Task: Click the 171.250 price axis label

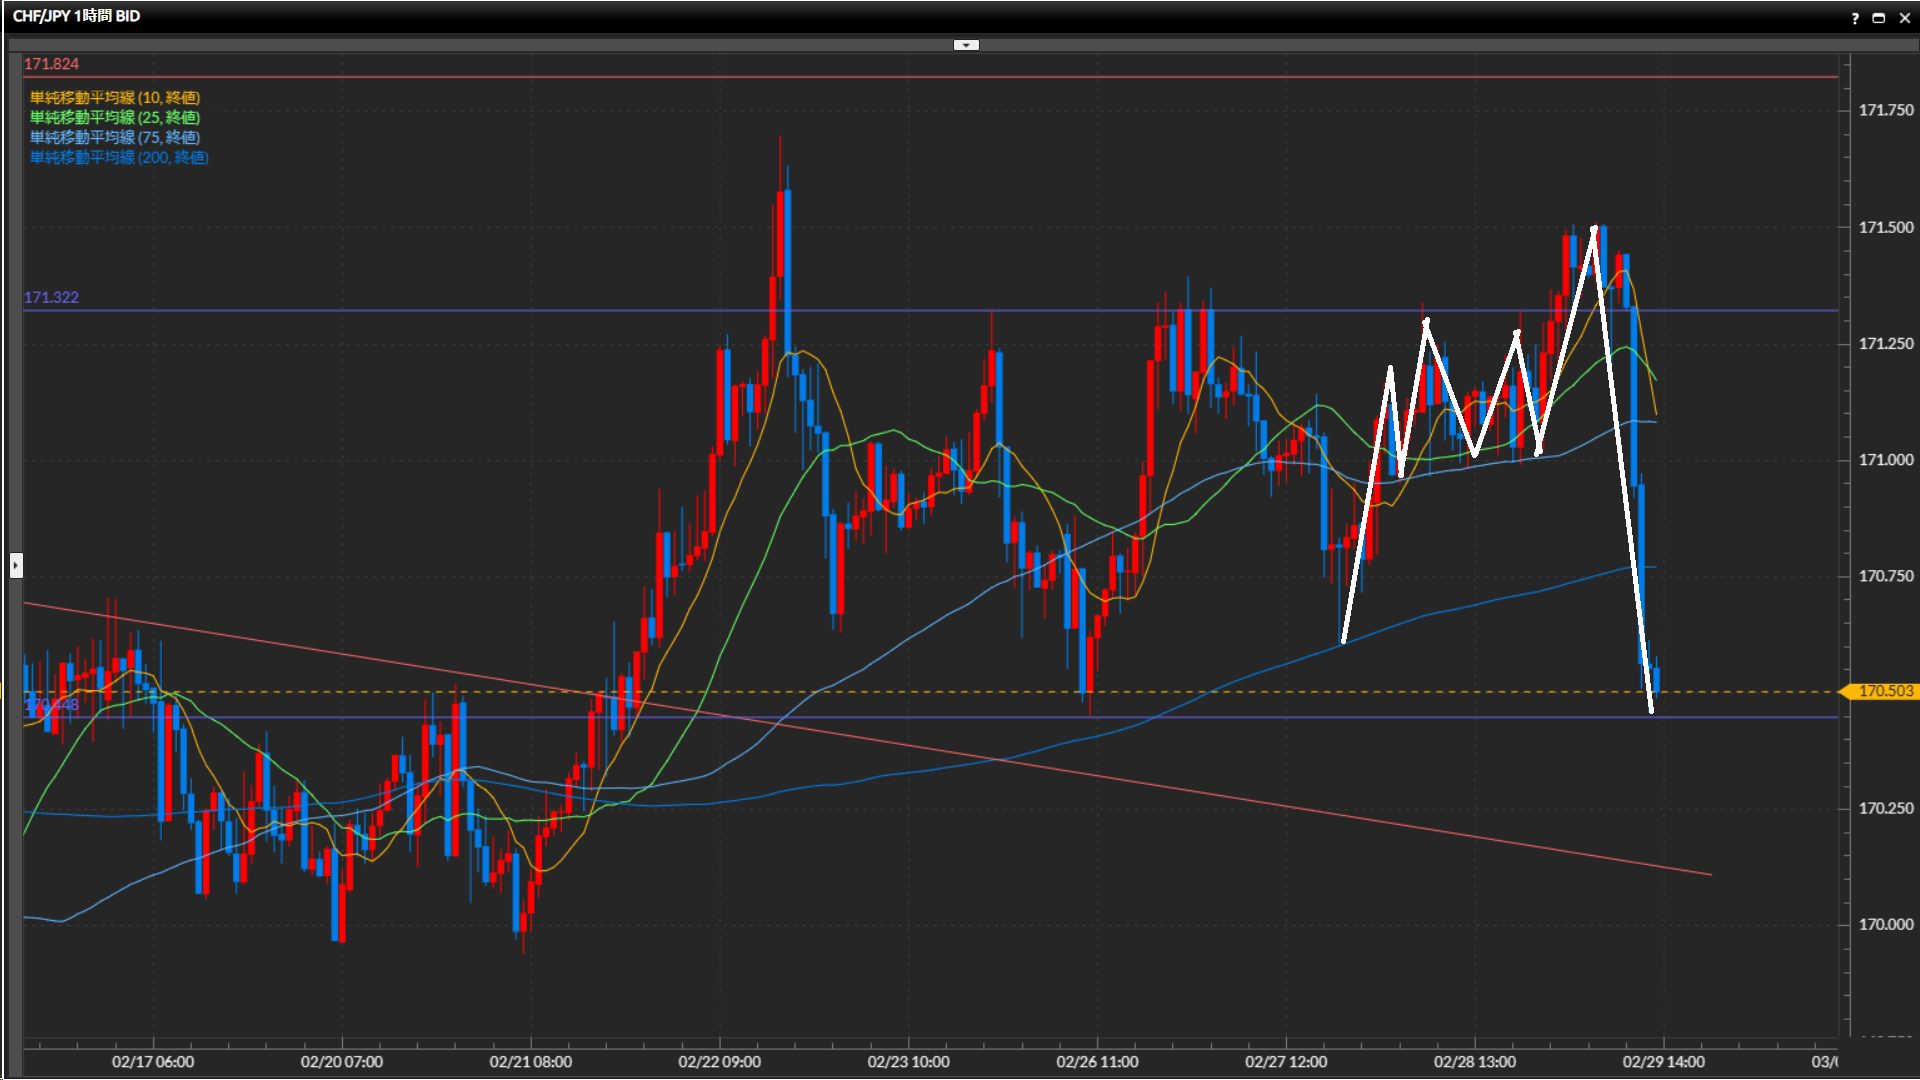Action: tap(1885, 343)
